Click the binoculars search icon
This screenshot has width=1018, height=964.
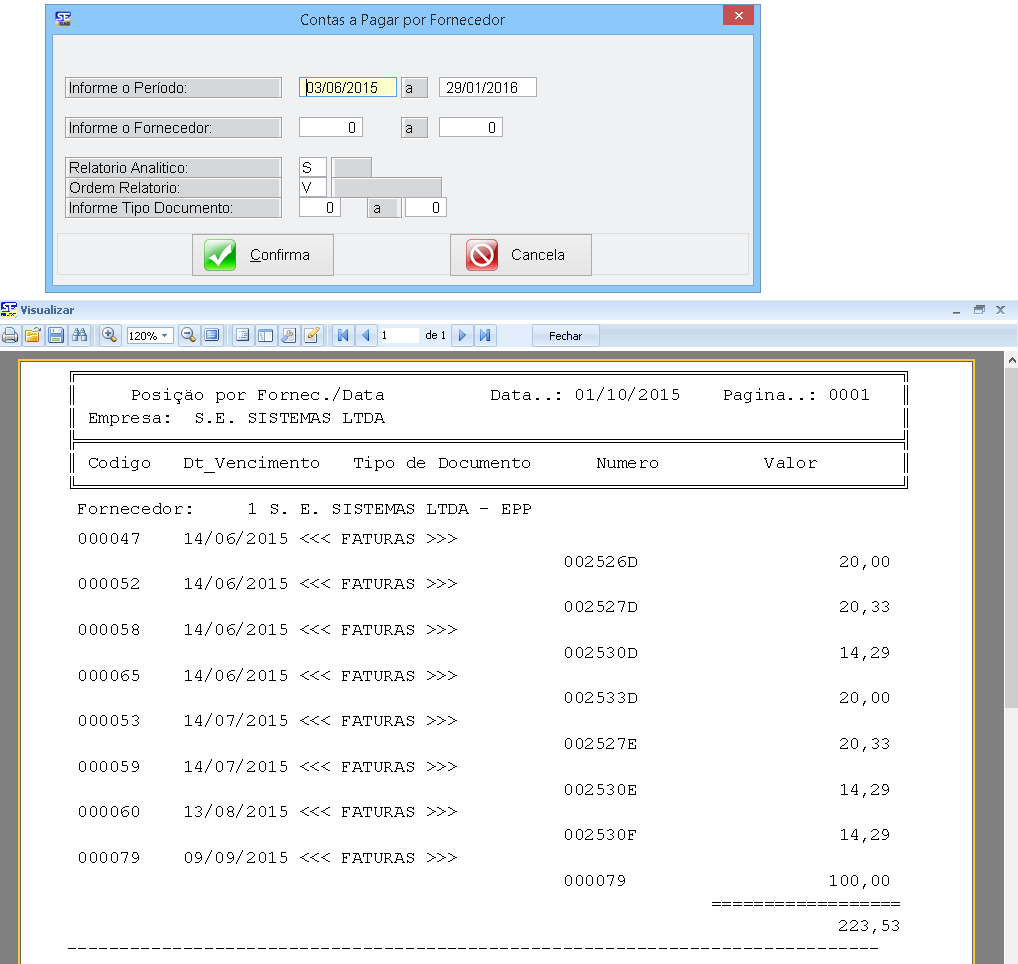point(80,336)
